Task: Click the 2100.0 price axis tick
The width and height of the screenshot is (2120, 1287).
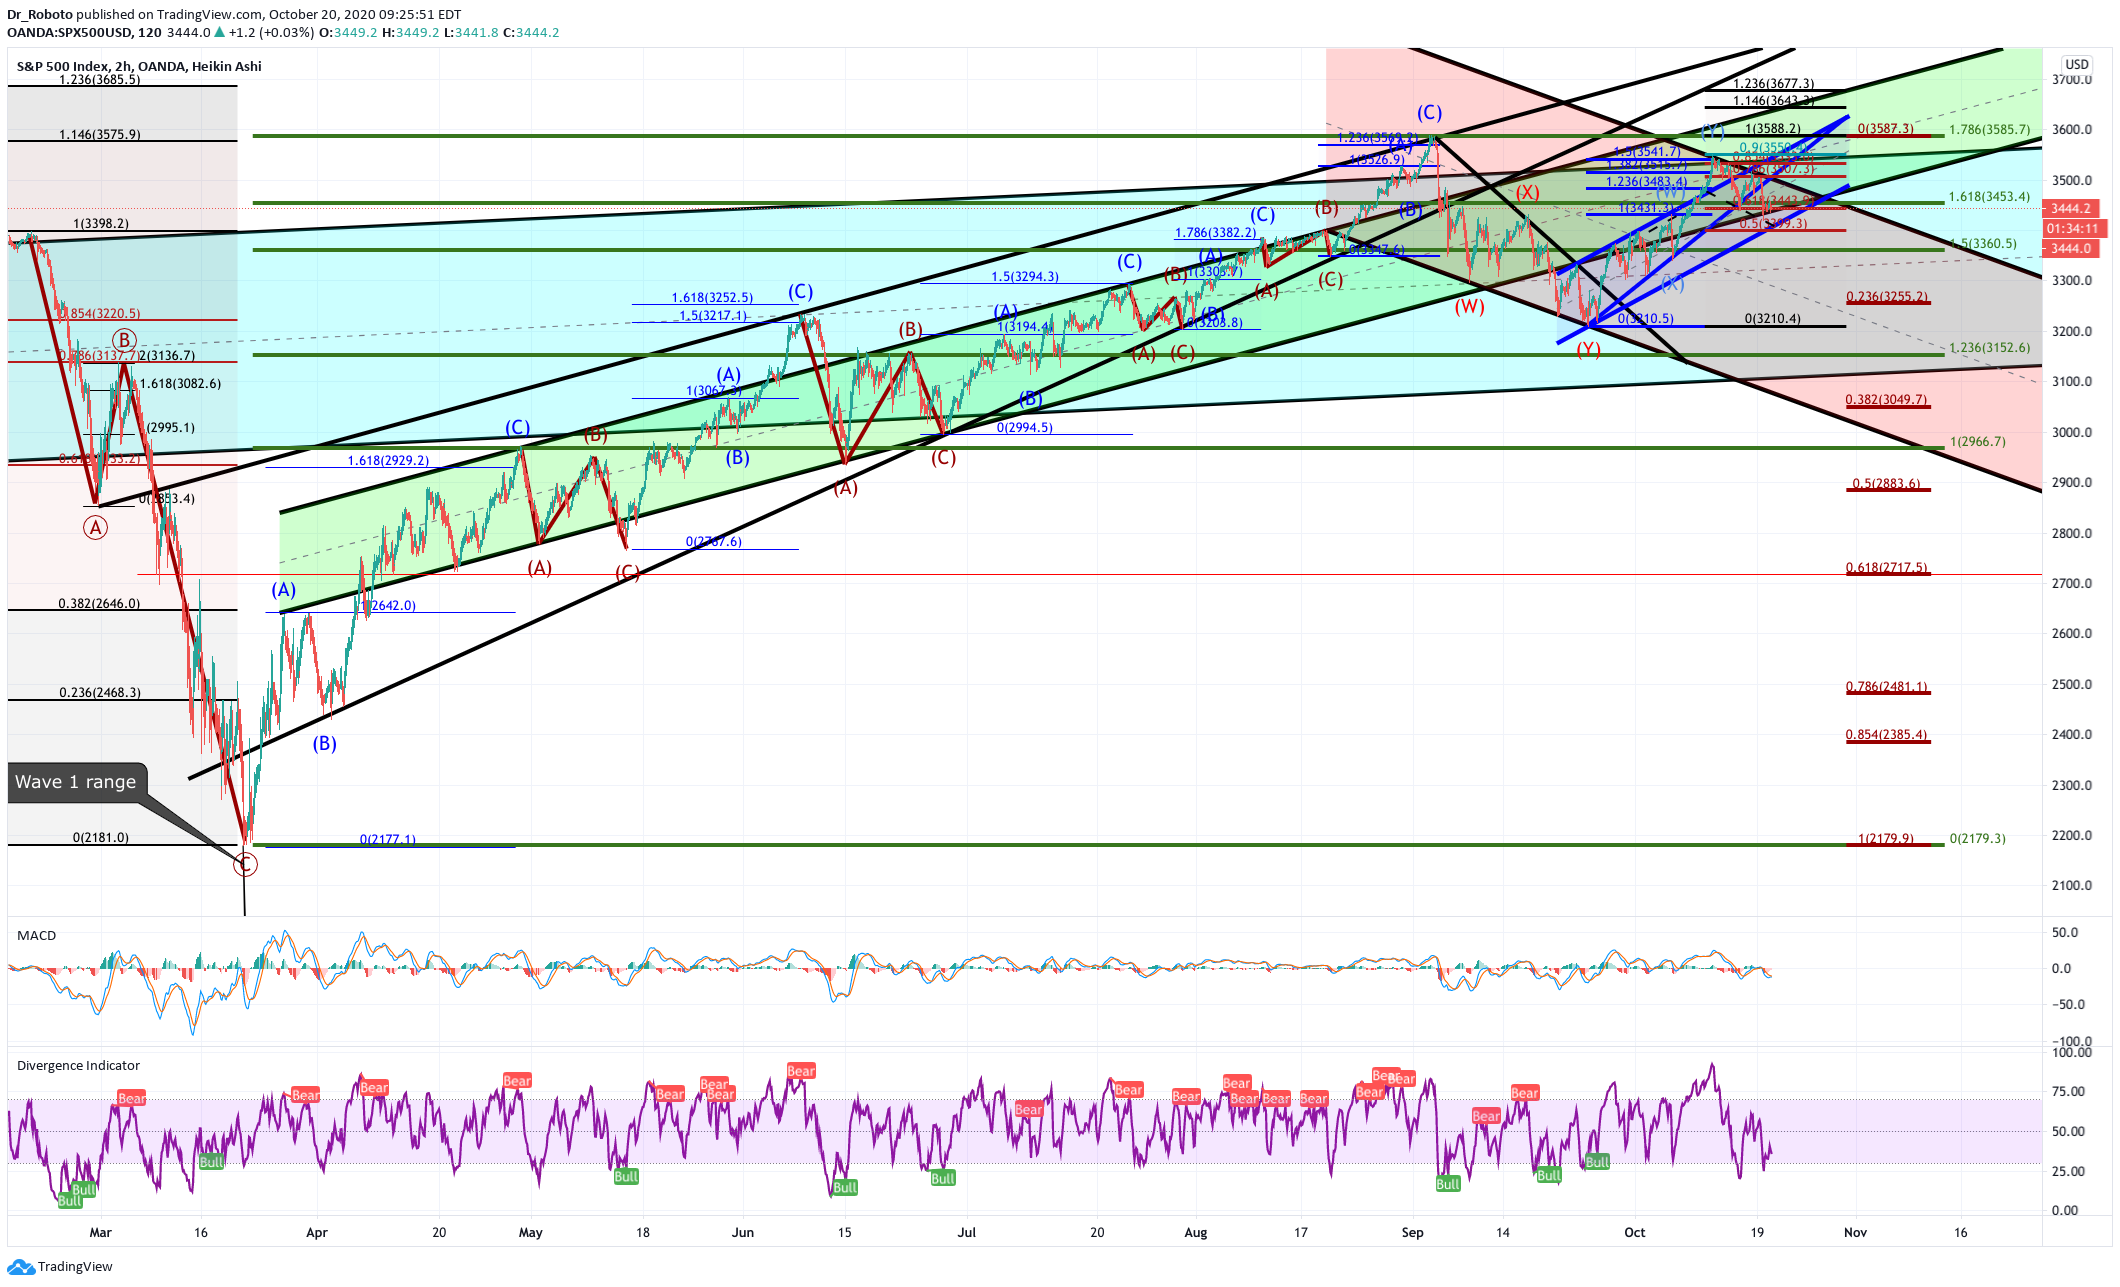Action: [2070, 886]
